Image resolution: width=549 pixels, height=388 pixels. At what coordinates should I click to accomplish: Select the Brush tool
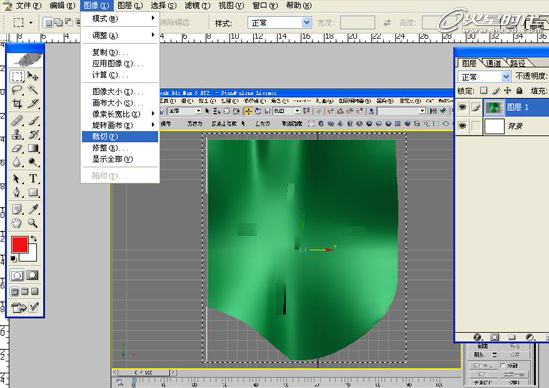[33, 121]
